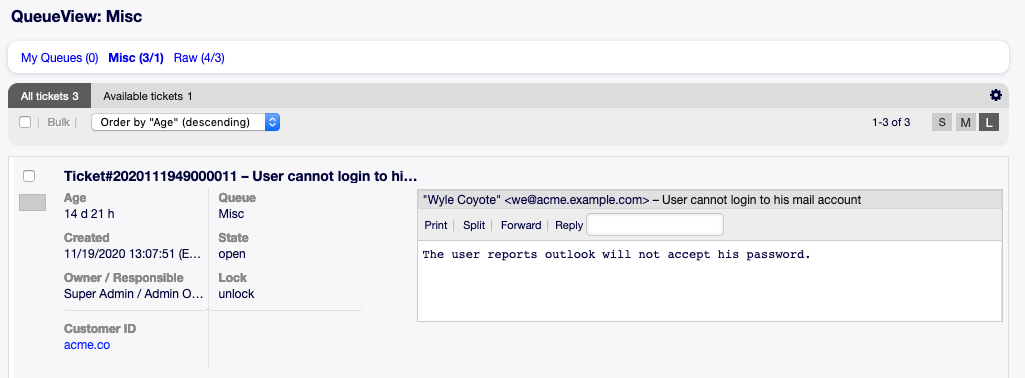This screenshot has height=378, width=1025.
Task: Switch to the All tickets 3 tab
Action: [50, 96]
